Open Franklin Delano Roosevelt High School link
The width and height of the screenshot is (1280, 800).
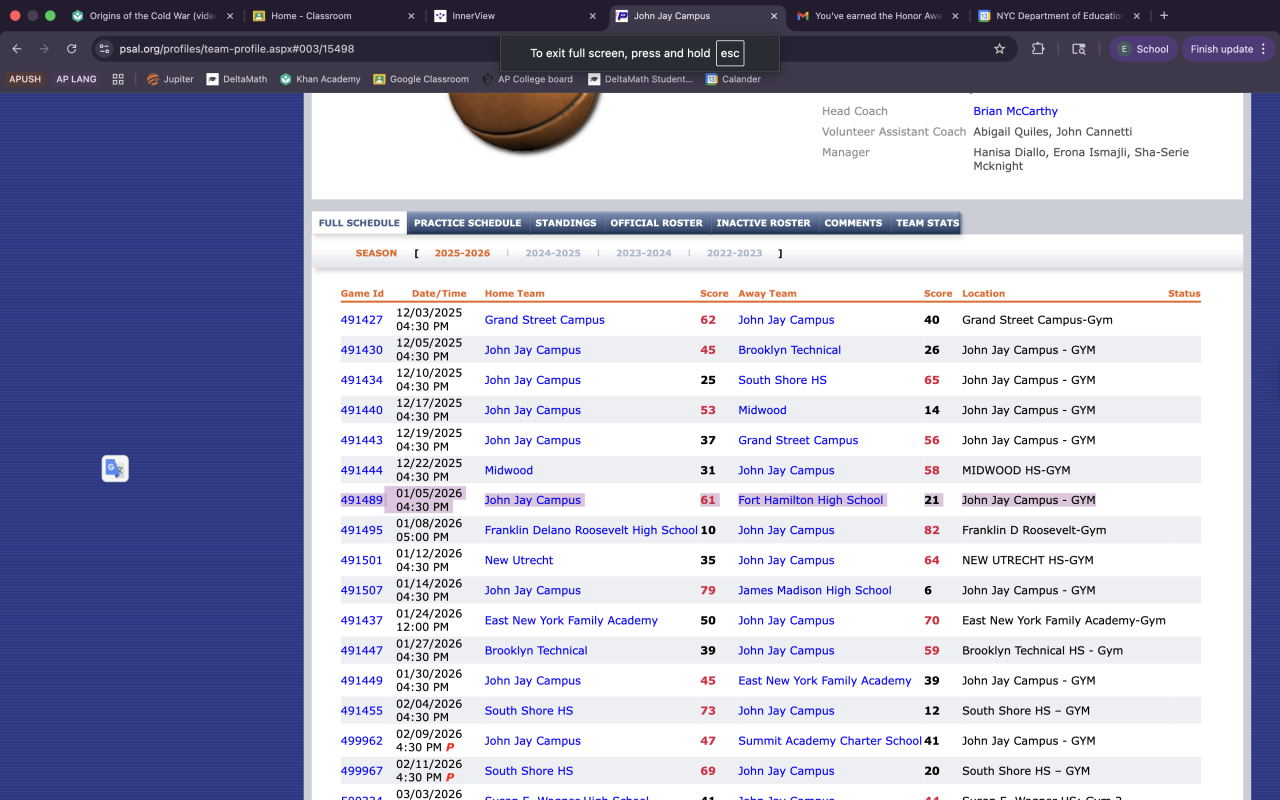[591, 530]
